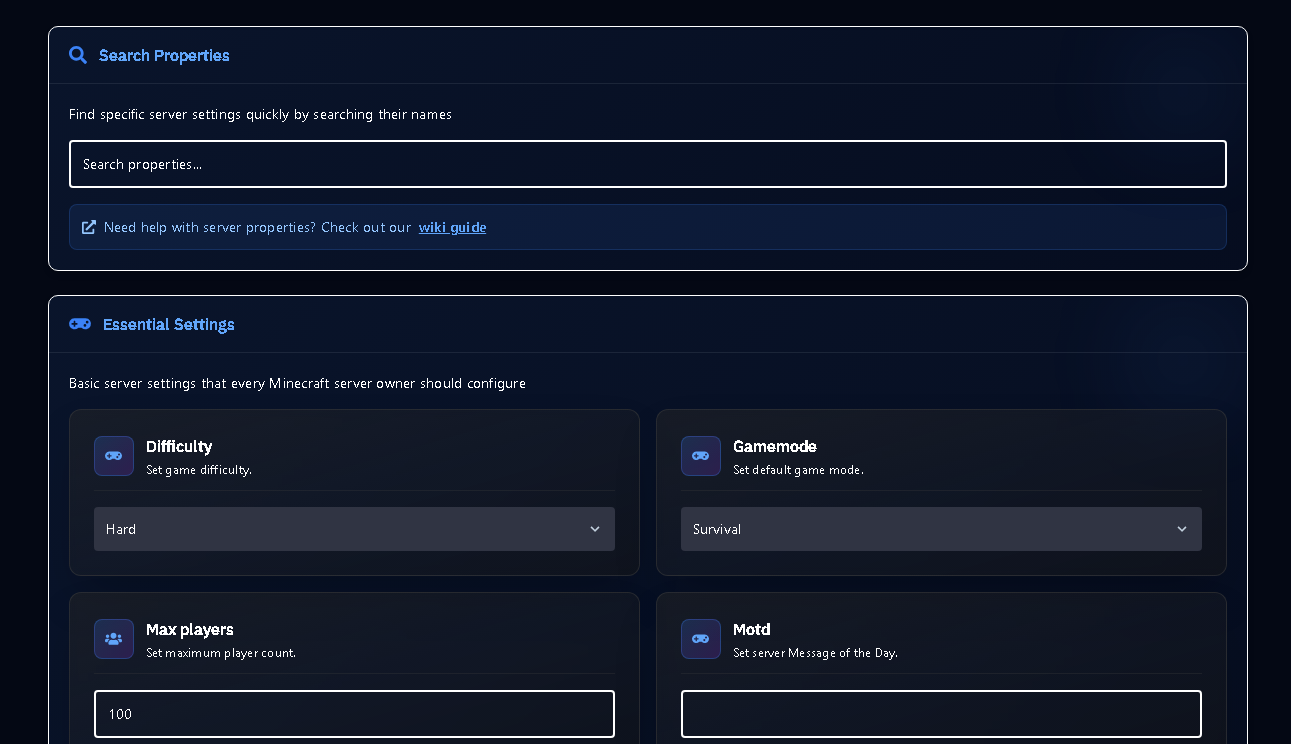Click the Max players people icon

[113, 638]
